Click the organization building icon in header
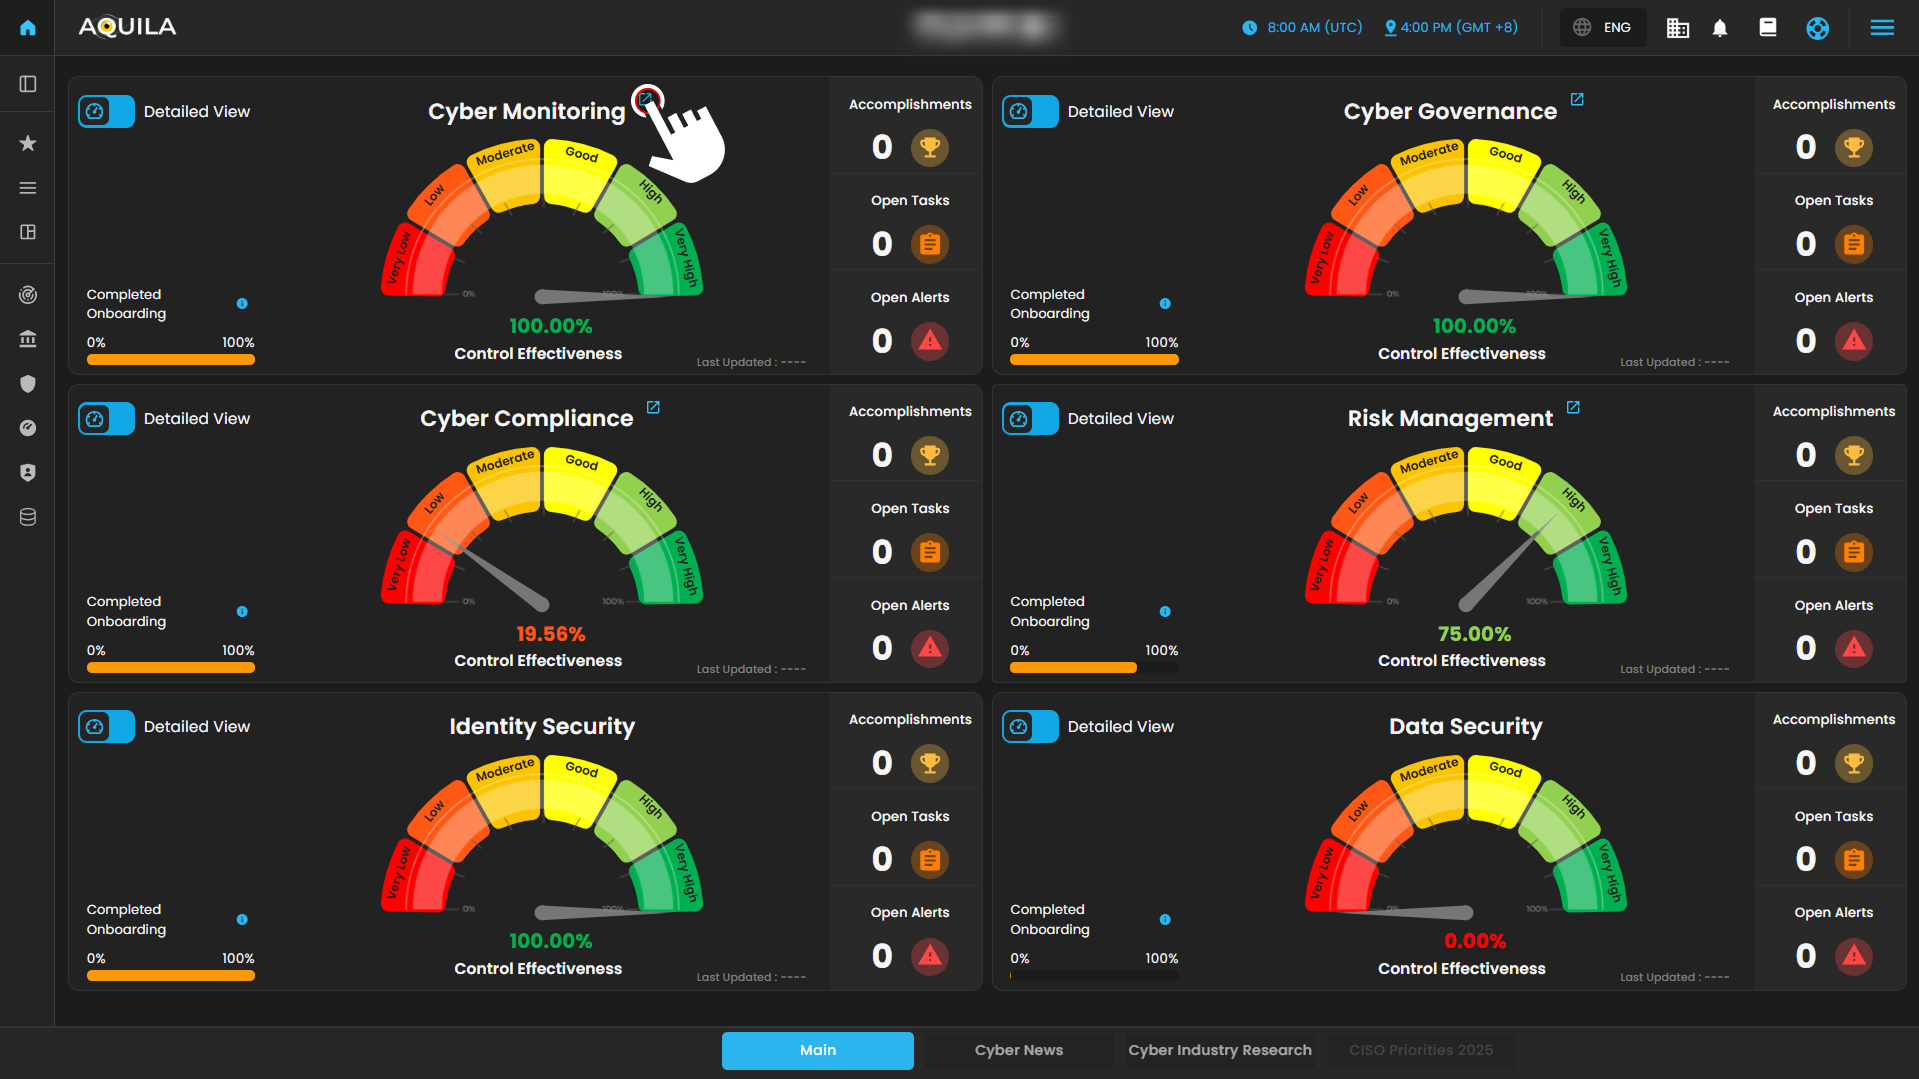This screenshot has height=1079, width=1919. pyautogui.click(x=1677, y=28)
